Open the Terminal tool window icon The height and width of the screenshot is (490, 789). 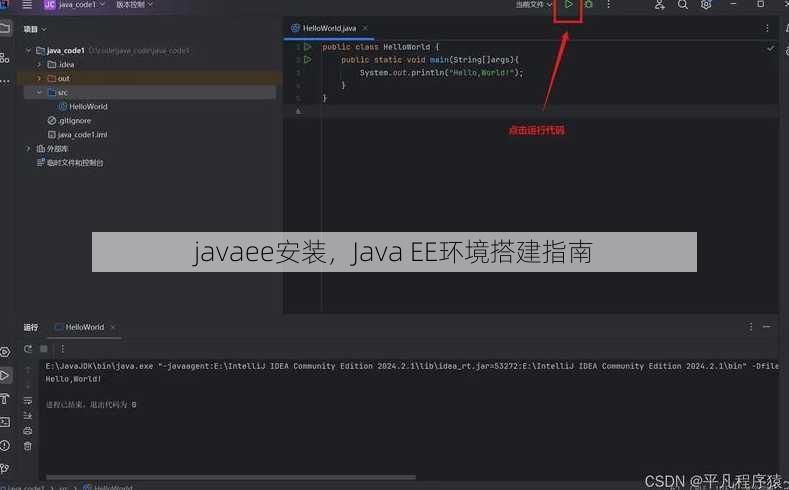[5, 422]
